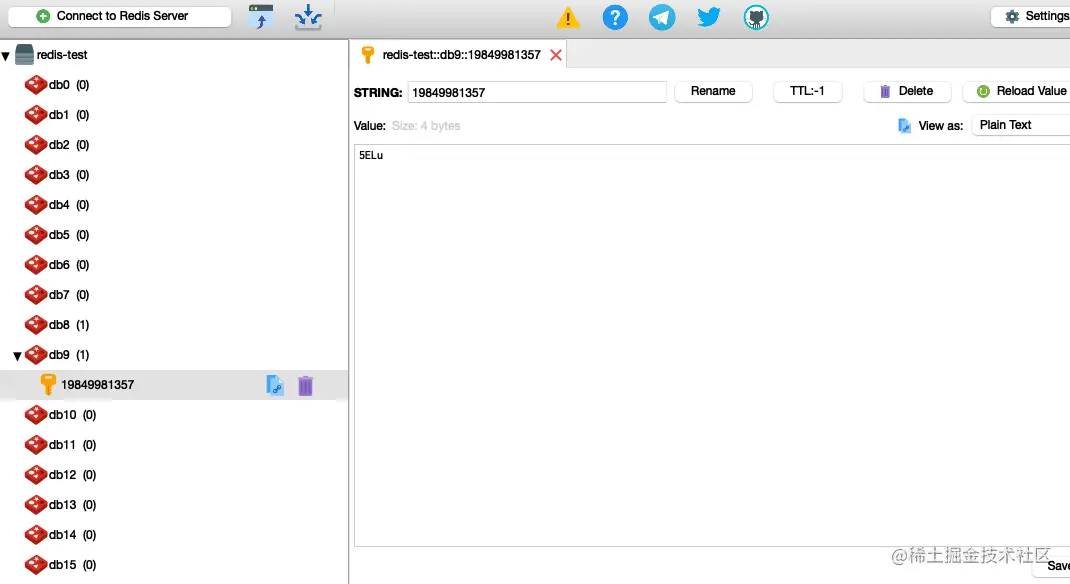Click Connect to Redis Server button

[119, 16]
